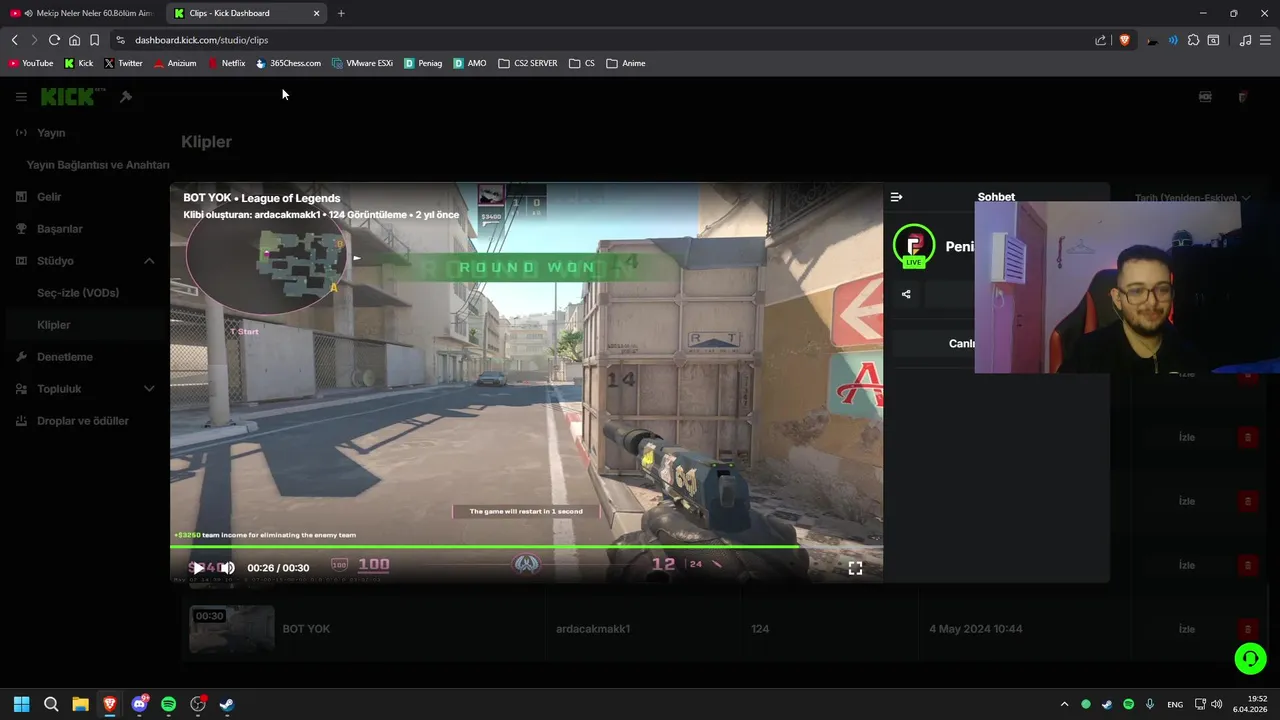Screen dimensions: 1280x720
Task: Open the clip in fullscreen
Action: point(855,568)
